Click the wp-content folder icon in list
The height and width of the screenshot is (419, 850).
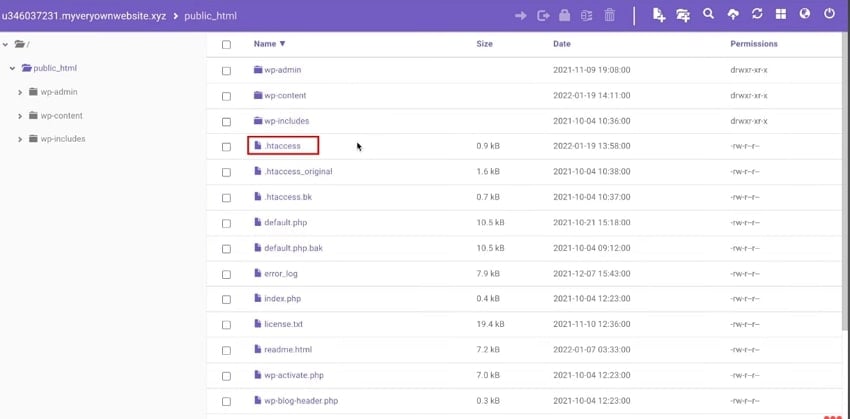[258, 95]
